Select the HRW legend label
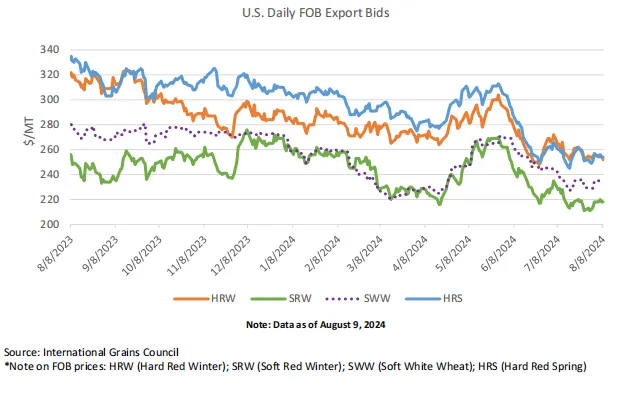 pos(223,299)
